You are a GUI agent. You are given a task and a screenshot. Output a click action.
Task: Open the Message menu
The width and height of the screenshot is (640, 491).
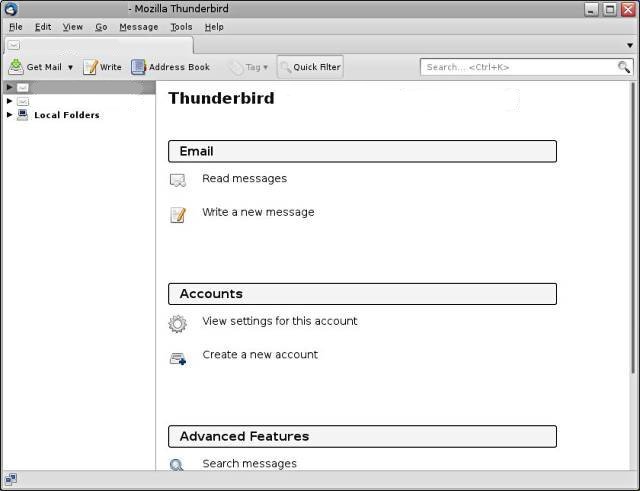139,27
